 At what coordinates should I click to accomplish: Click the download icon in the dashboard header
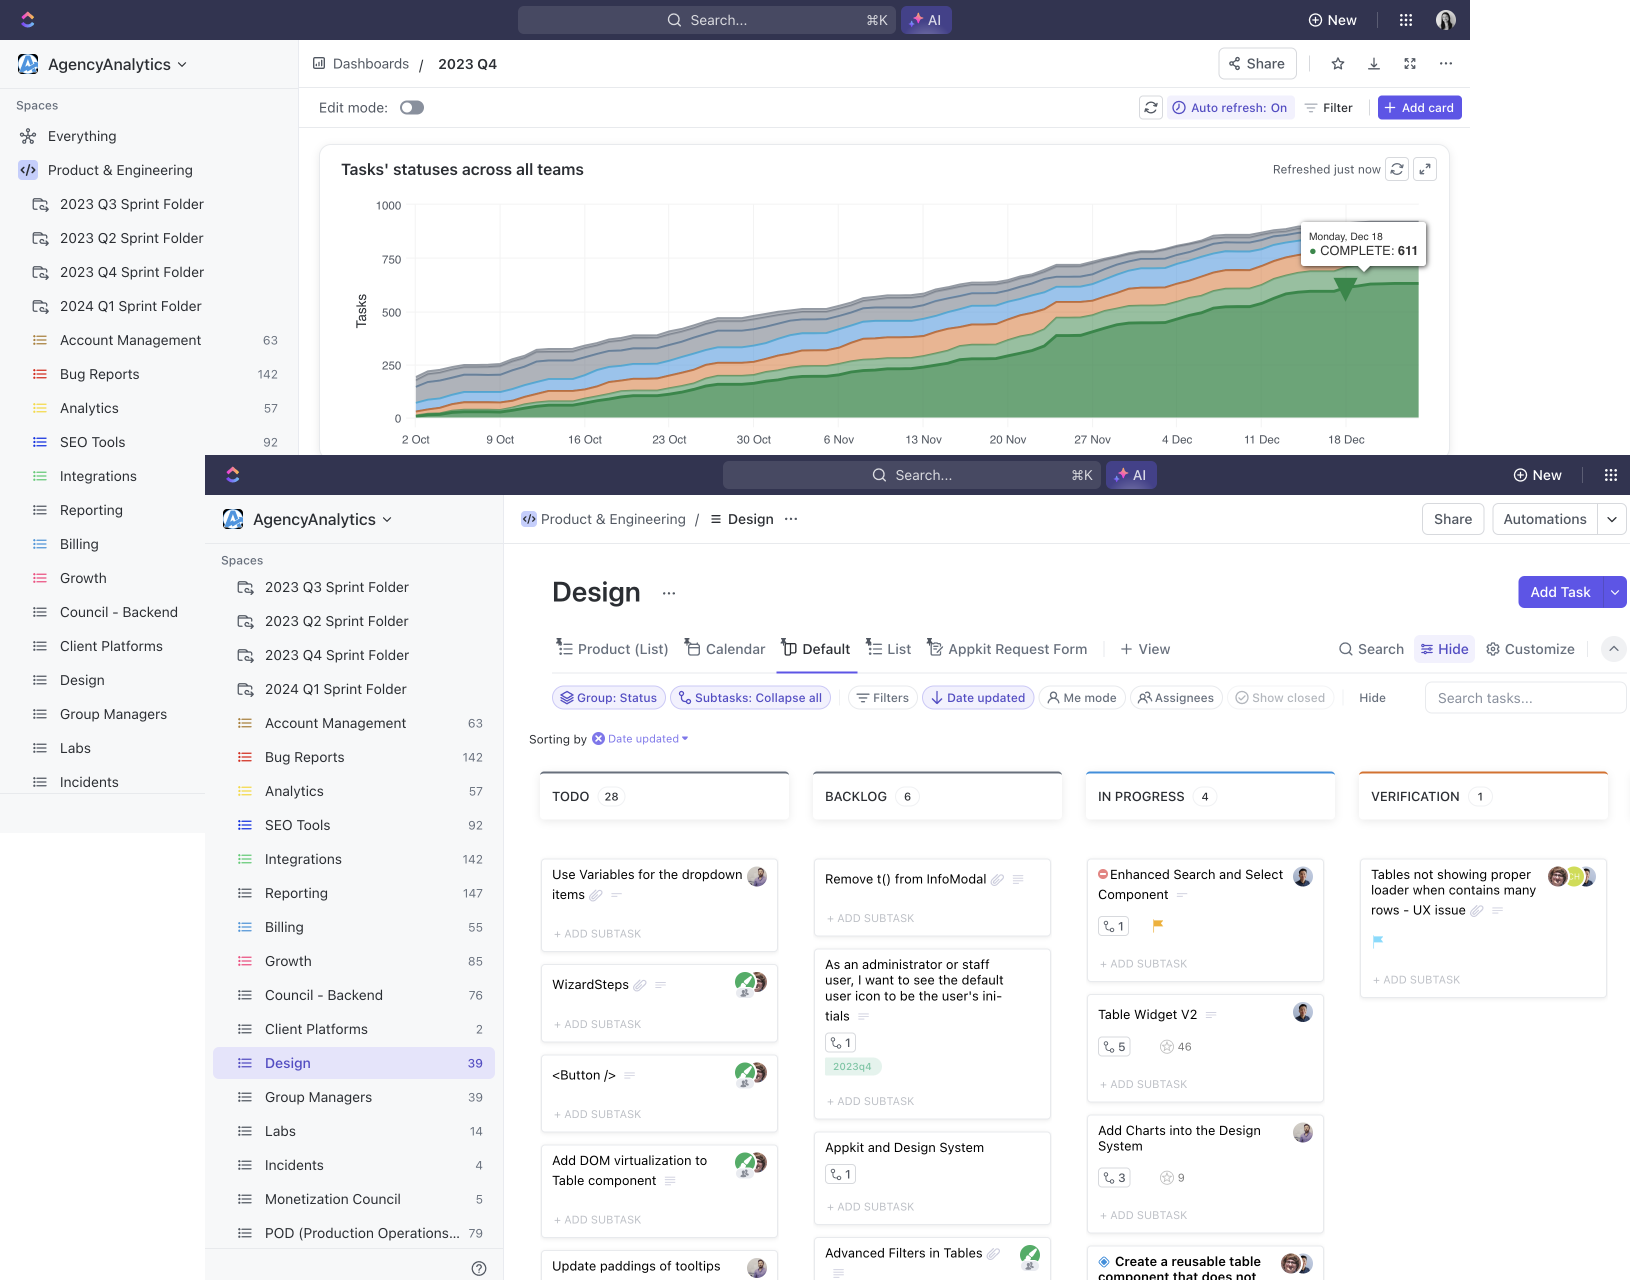pyautogui.click(x=1374, y=64)
